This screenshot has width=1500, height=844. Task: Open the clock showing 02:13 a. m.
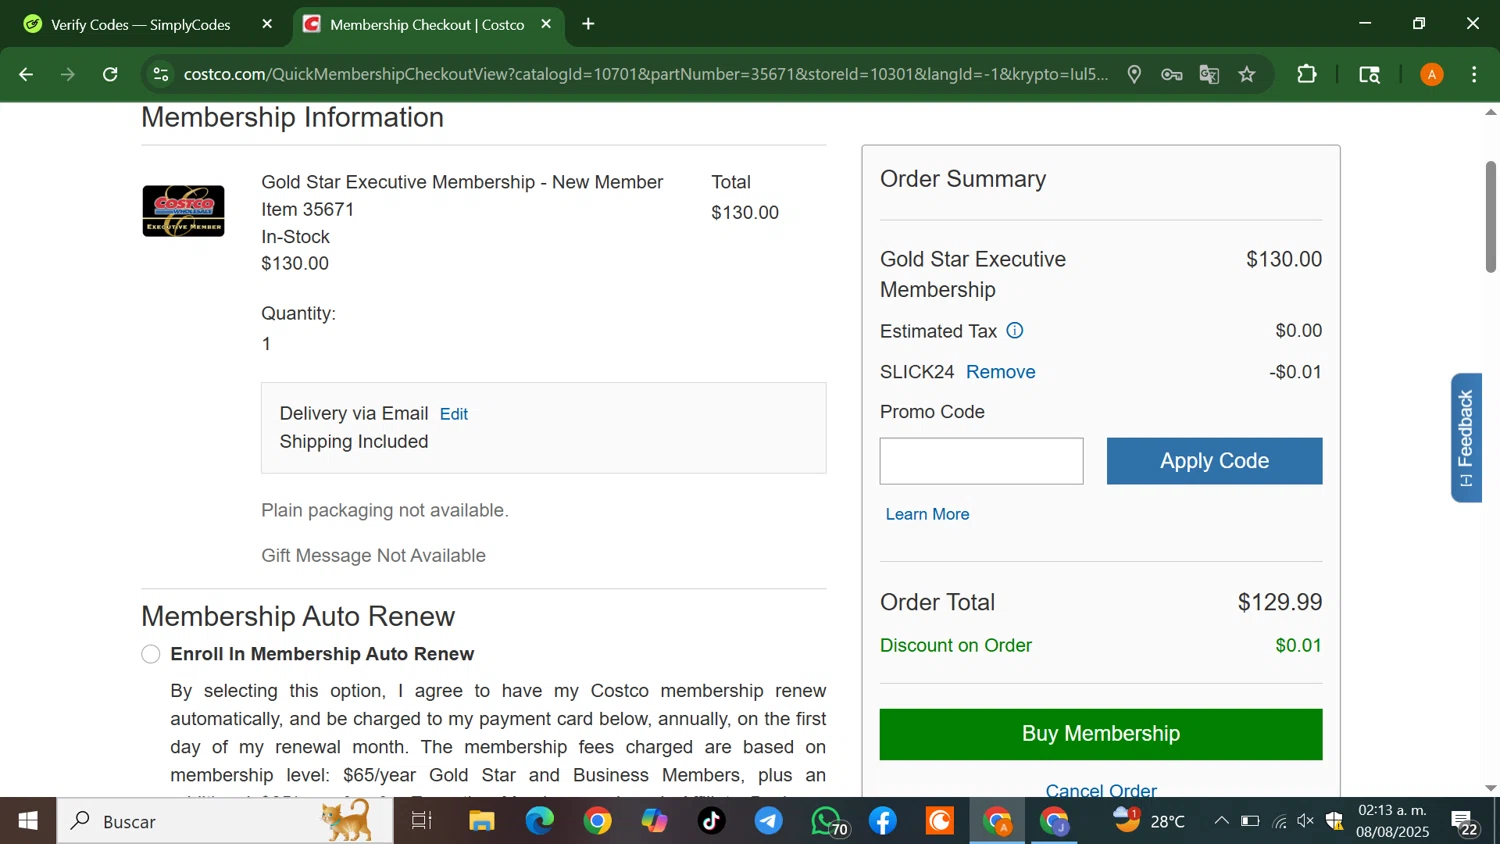[x=1393, y=821]
